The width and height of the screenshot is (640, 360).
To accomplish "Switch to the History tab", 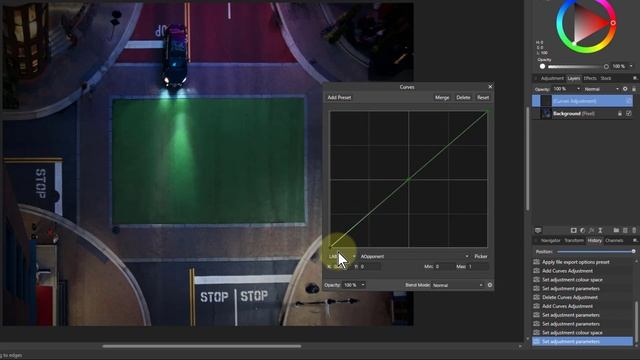I will 594,240.
